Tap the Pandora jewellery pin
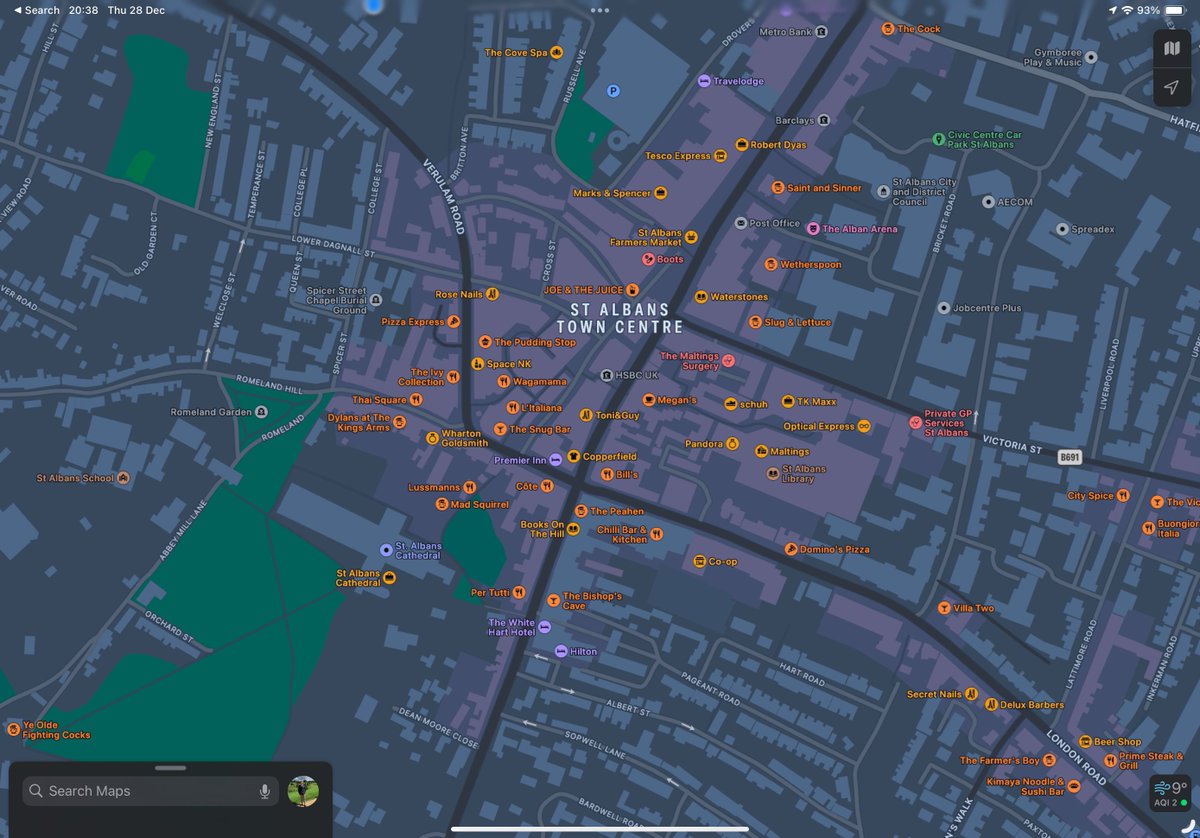 click(732, 444)
